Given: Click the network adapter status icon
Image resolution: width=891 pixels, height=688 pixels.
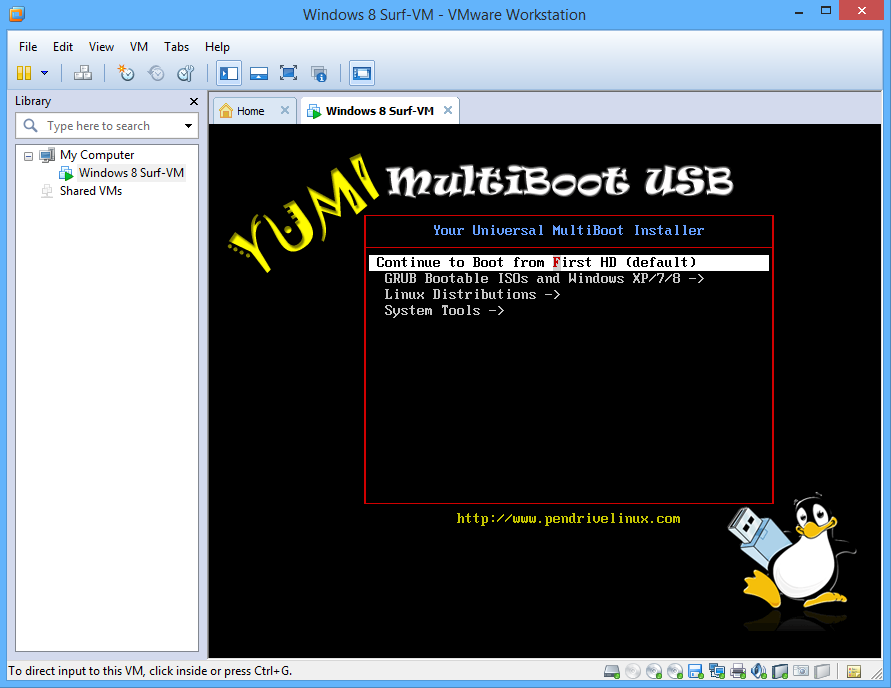Looking at the screenshot, I should click(x=717, y=672).
